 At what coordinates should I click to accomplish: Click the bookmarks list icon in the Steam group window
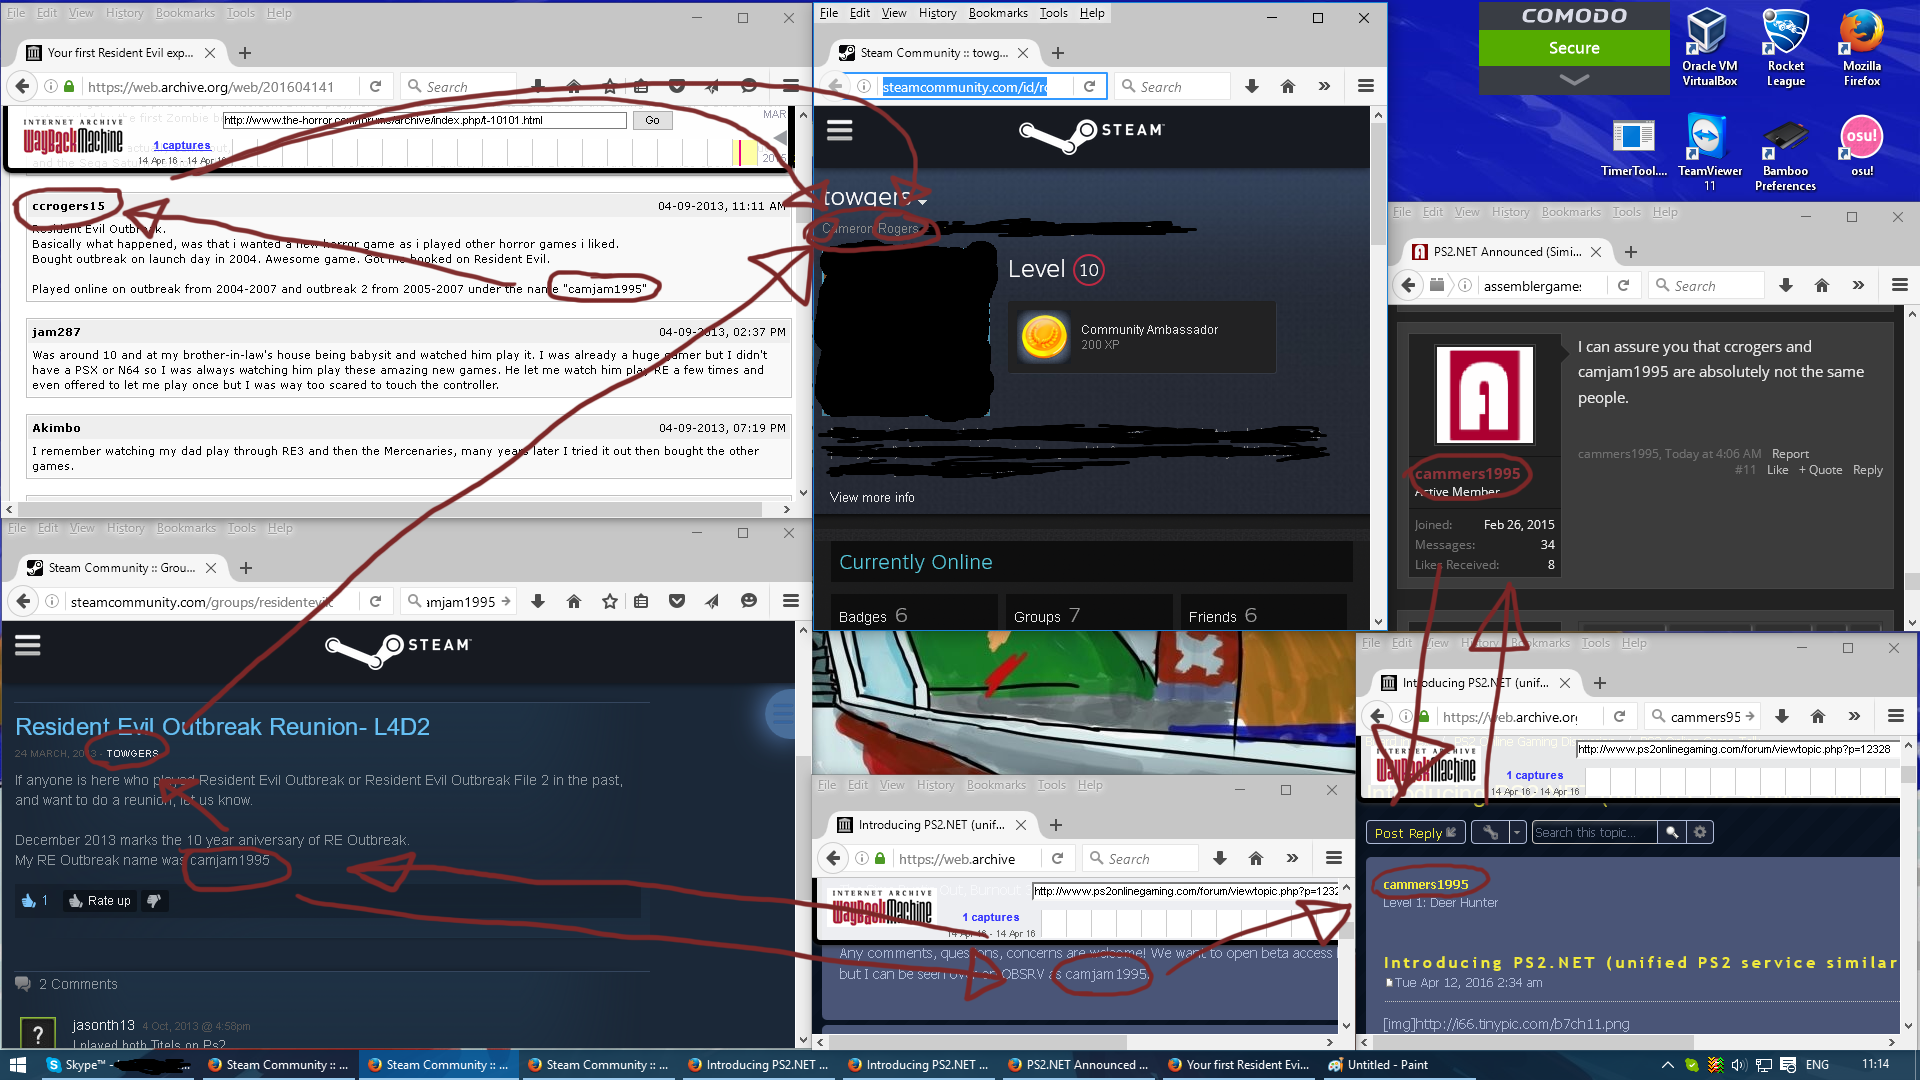click(641, 602)
